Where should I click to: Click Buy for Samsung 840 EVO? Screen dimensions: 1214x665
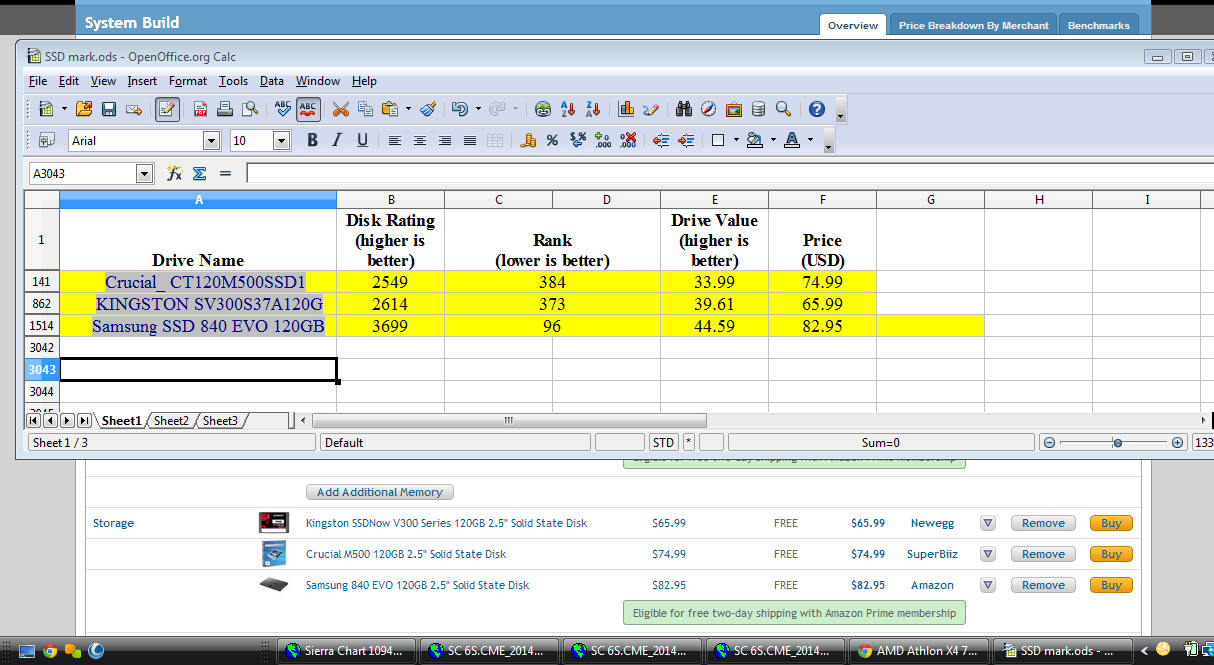pos(1111,585)
